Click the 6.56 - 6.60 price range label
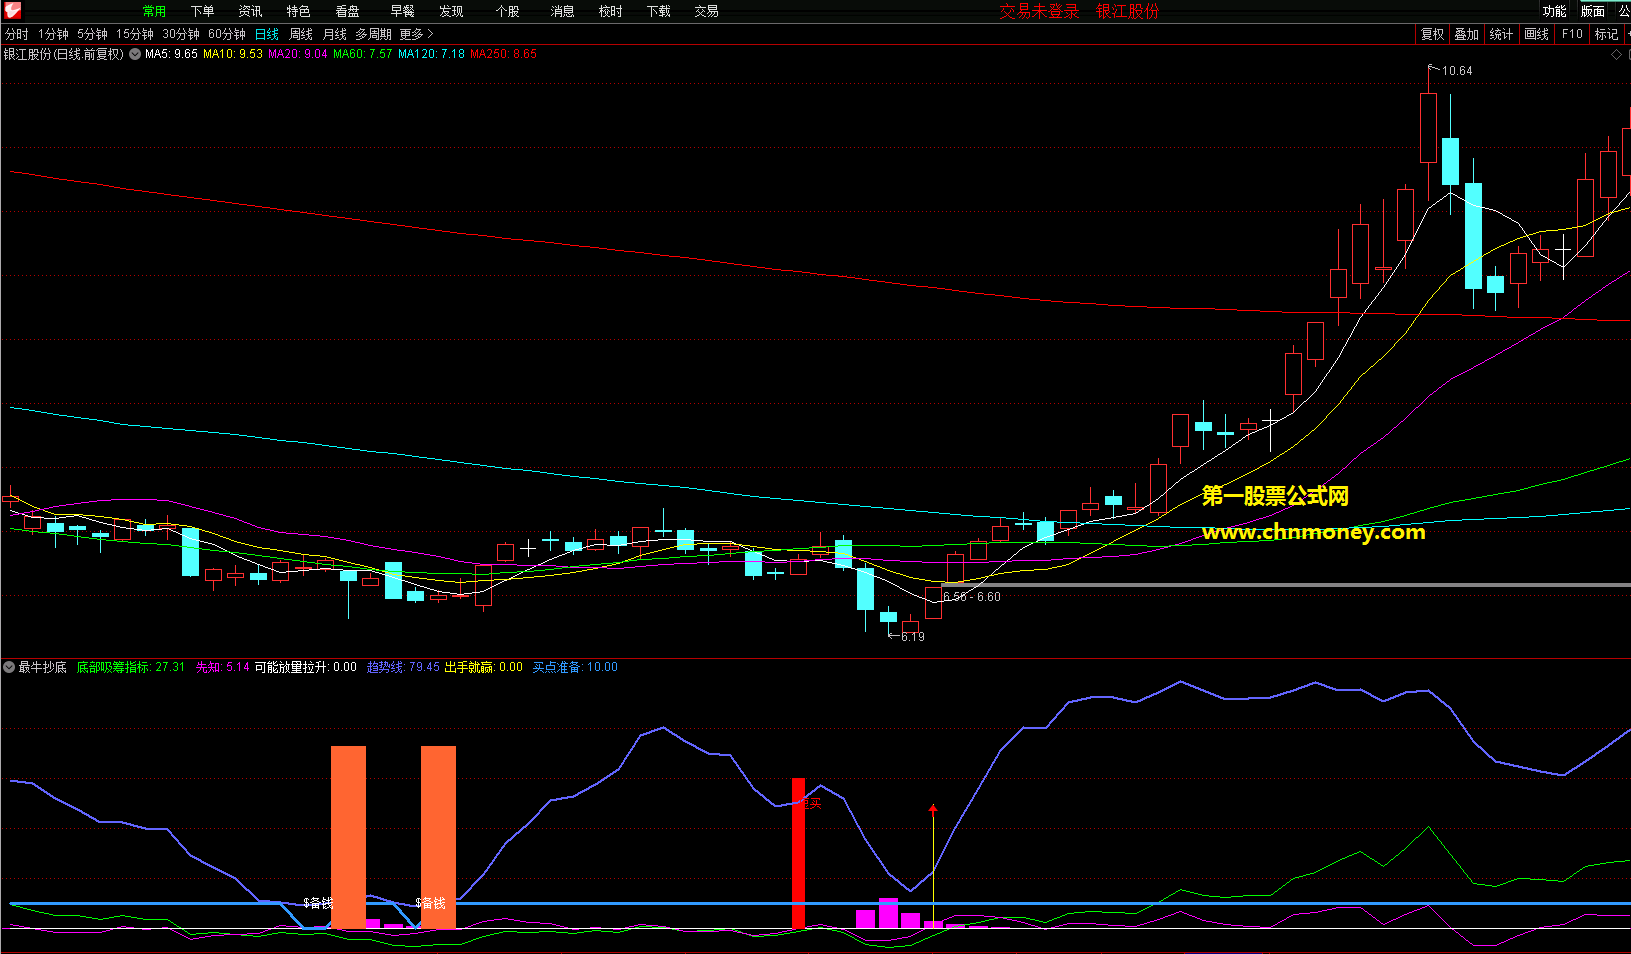Image resolution: width=1631 pixels, height=954 pixels. (x=971, y=597)
